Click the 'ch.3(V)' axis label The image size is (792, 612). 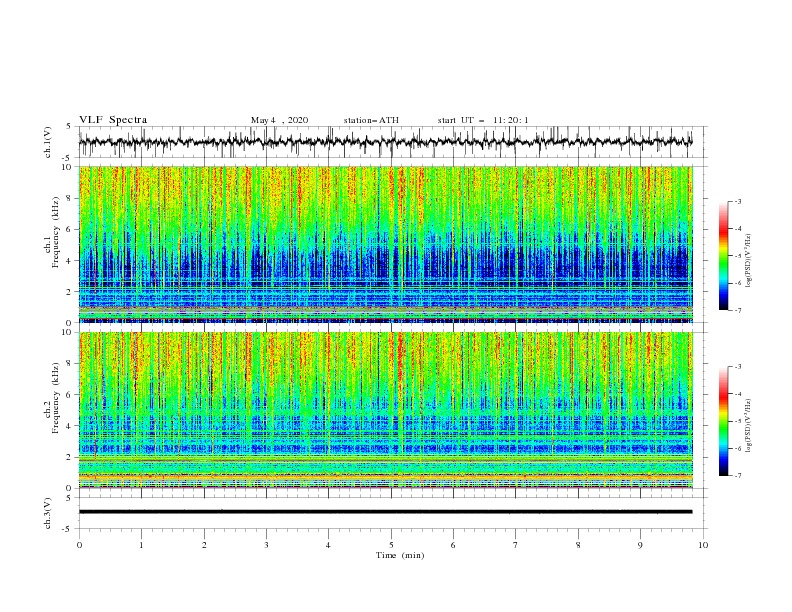pos(48,513)
